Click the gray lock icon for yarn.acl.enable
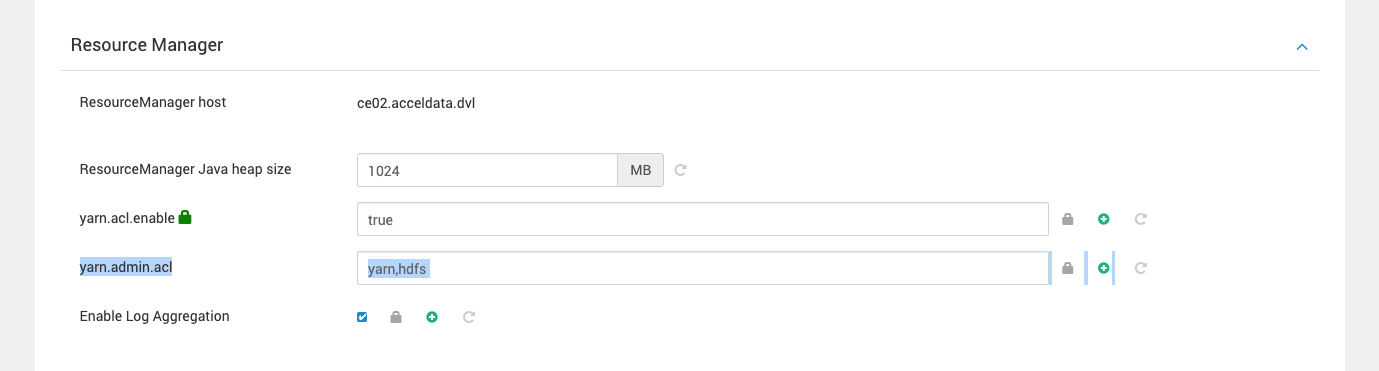This screenshot has height=371, width=1379. (1067, 219)
